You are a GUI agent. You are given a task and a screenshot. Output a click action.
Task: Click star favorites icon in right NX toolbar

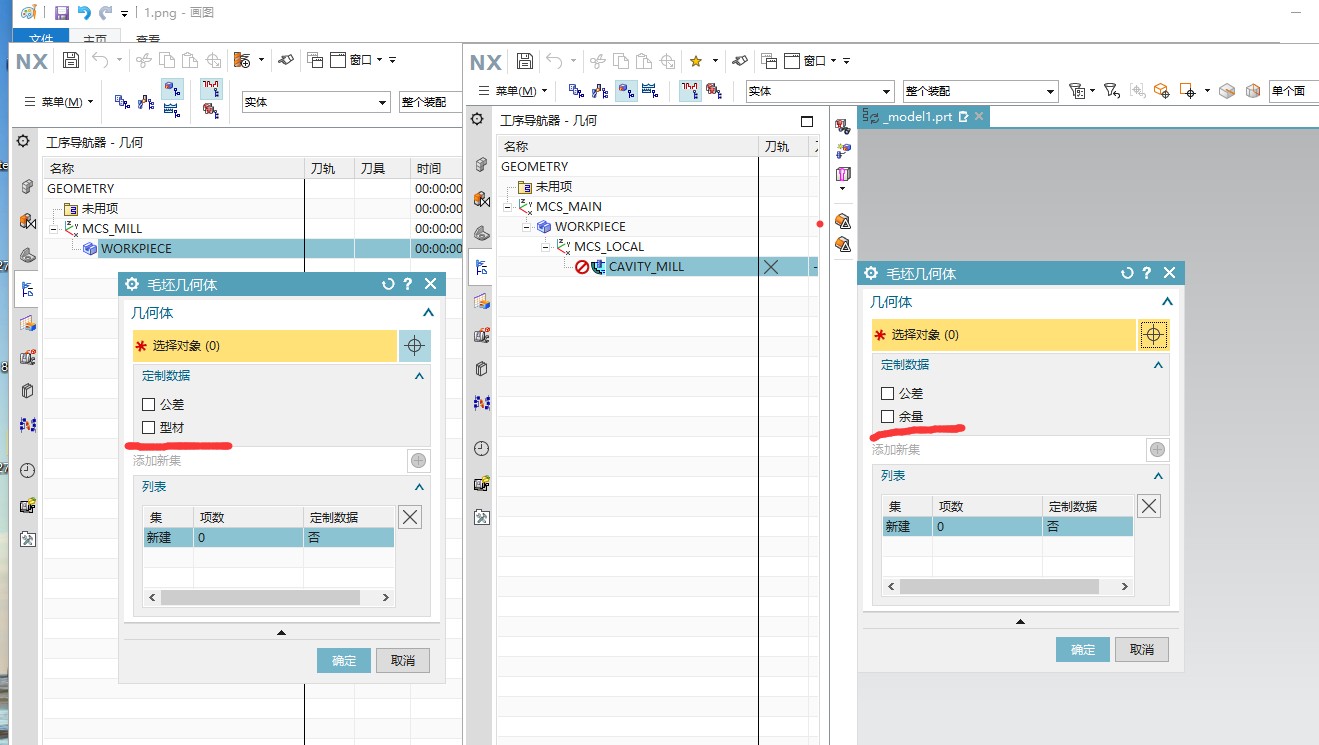pos(696,61)
